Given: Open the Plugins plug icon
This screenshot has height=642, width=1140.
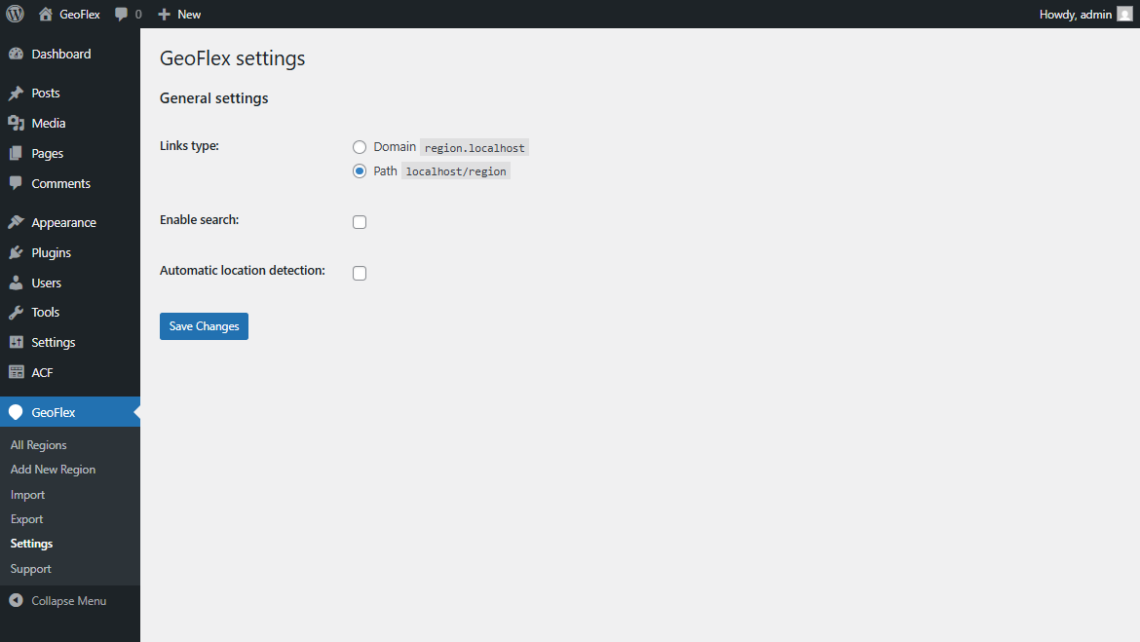Looking at the screenshot, I should point(16,253).
